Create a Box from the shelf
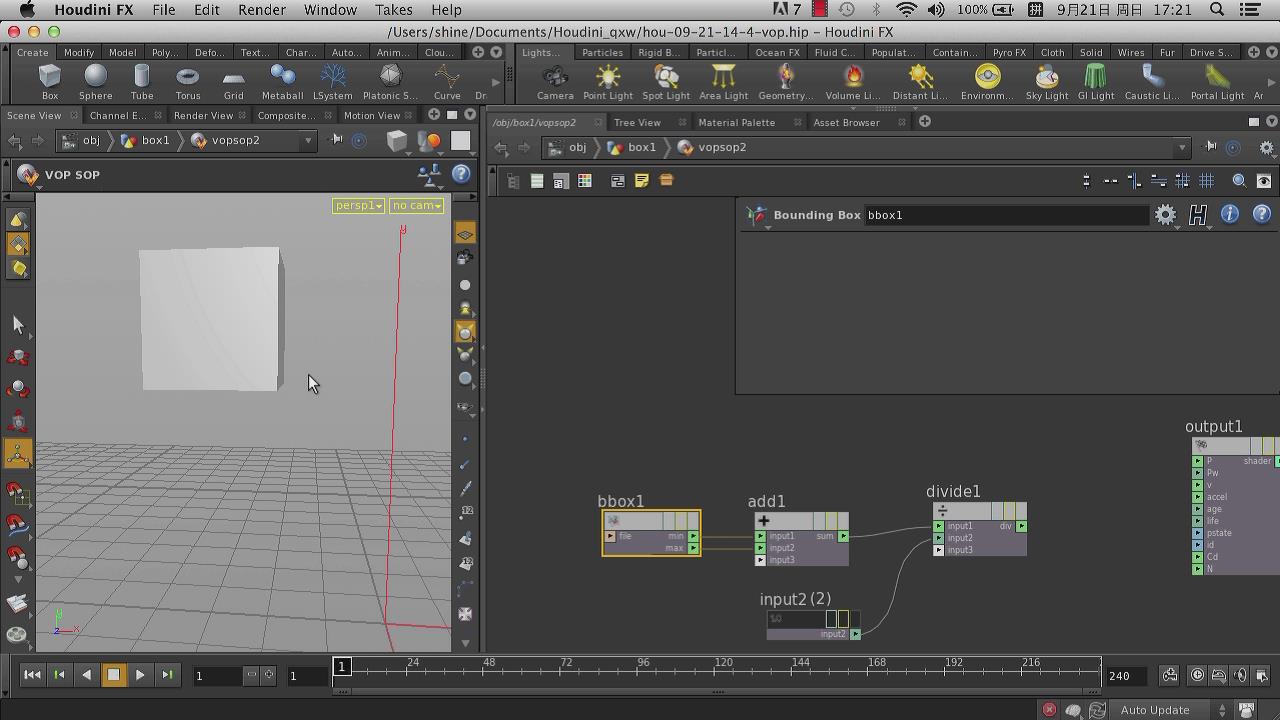1280x720 pixels. point(49,82)
